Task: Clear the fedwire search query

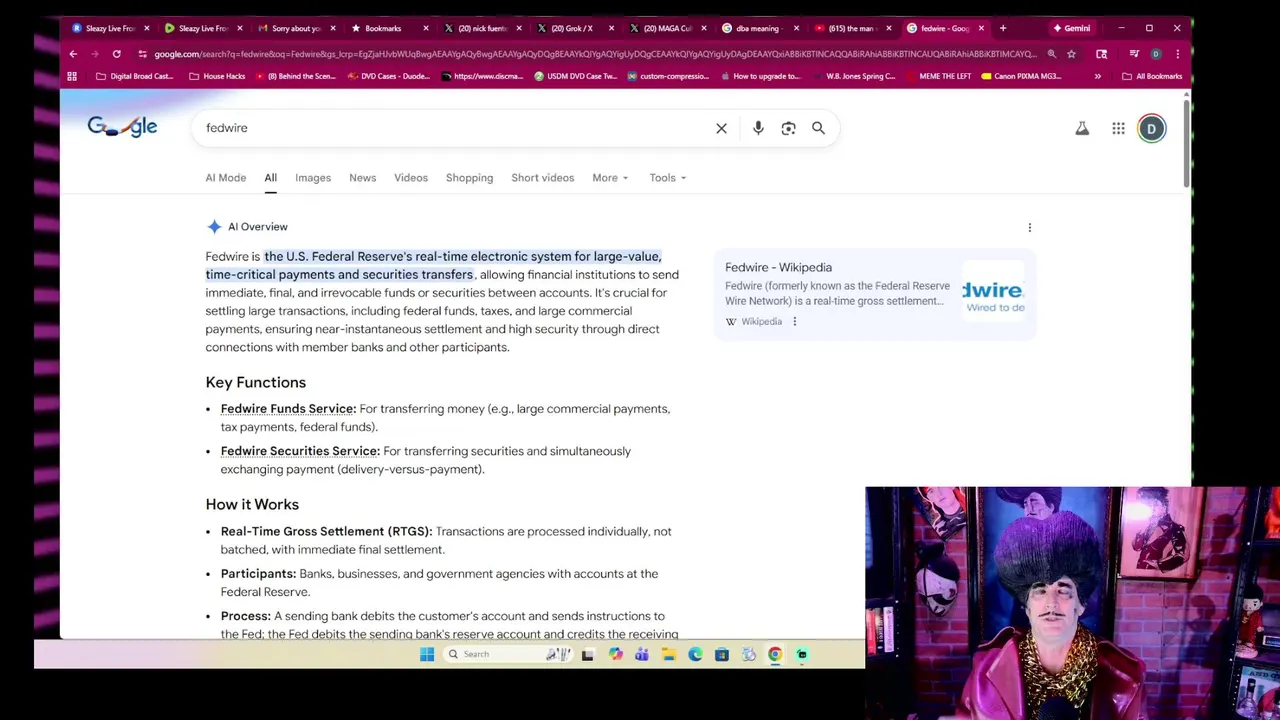Action: coord(721,128)
